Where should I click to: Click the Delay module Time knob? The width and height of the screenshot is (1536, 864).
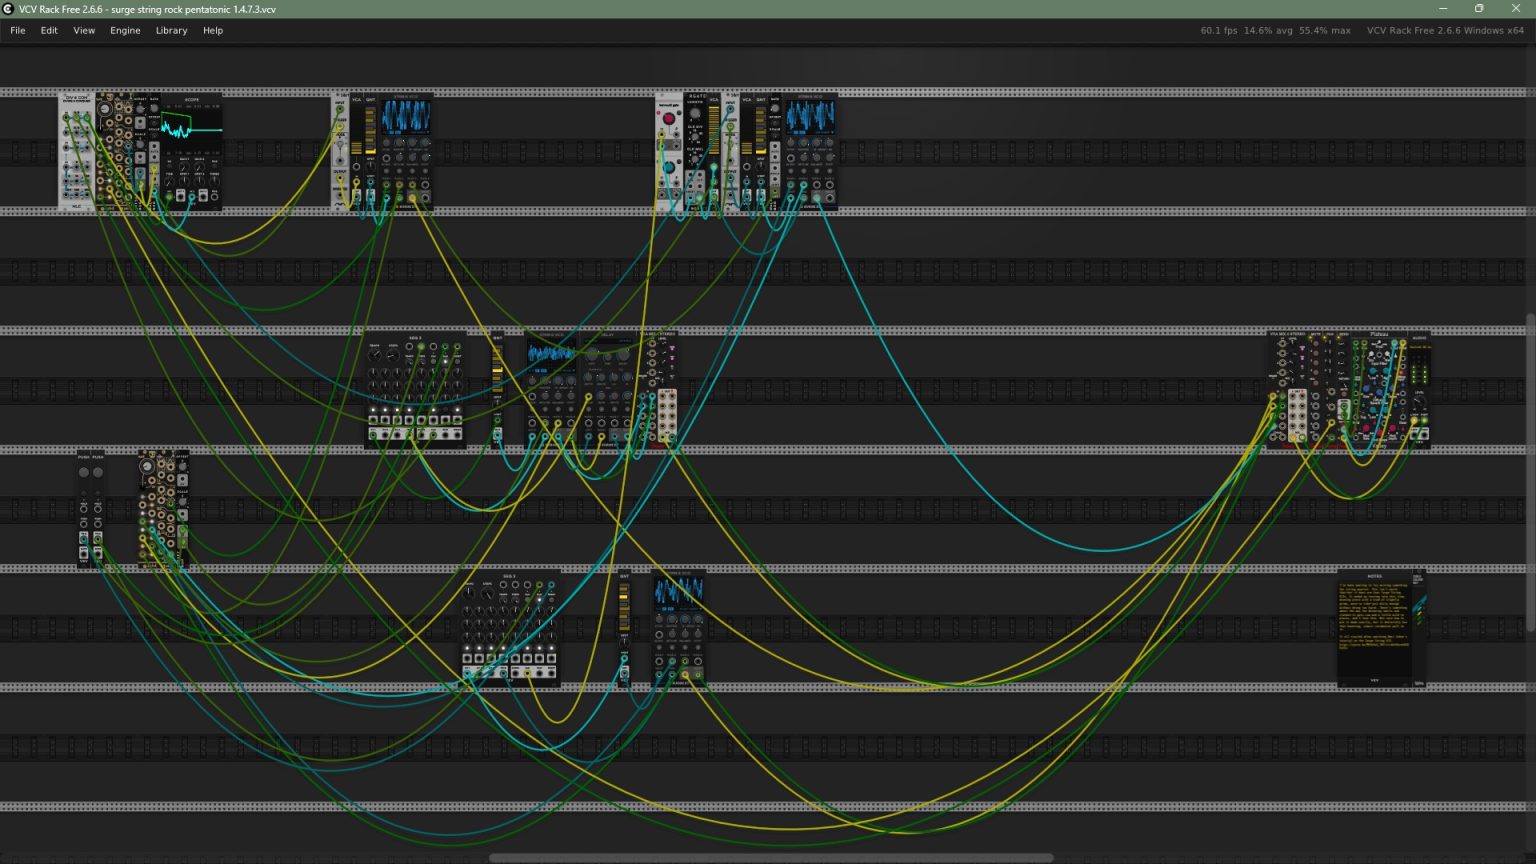(608, 357)
